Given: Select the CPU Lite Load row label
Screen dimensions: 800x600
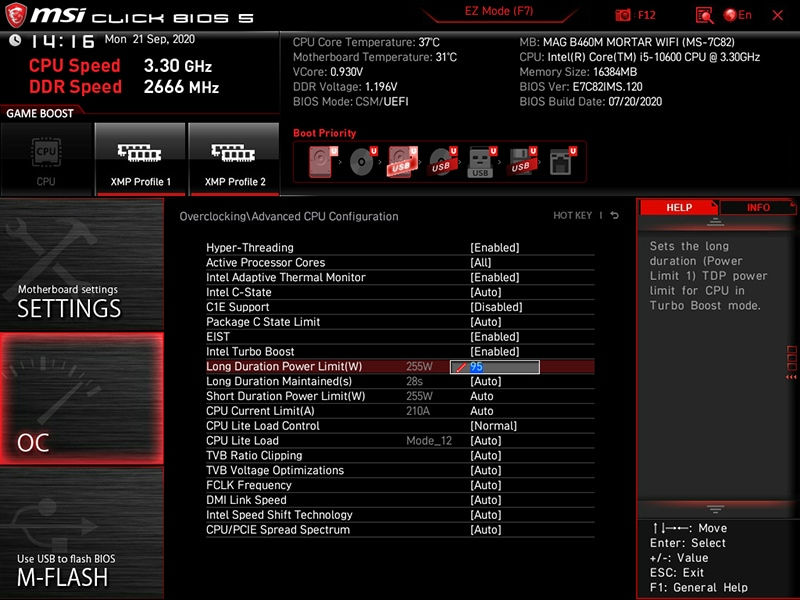Looking at the screenshot, I should (242, 440).
